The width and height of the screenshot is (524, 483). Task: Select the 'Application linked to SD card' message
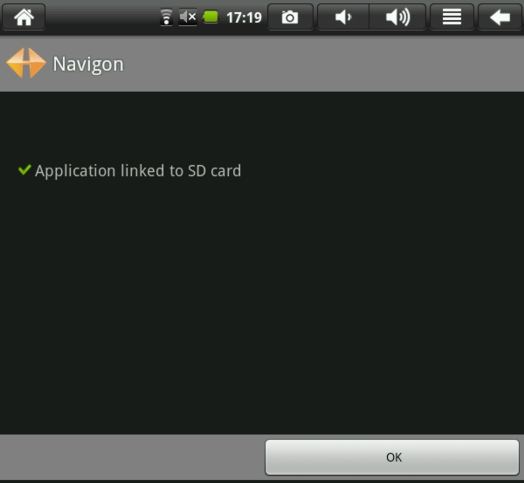(138, 171)
